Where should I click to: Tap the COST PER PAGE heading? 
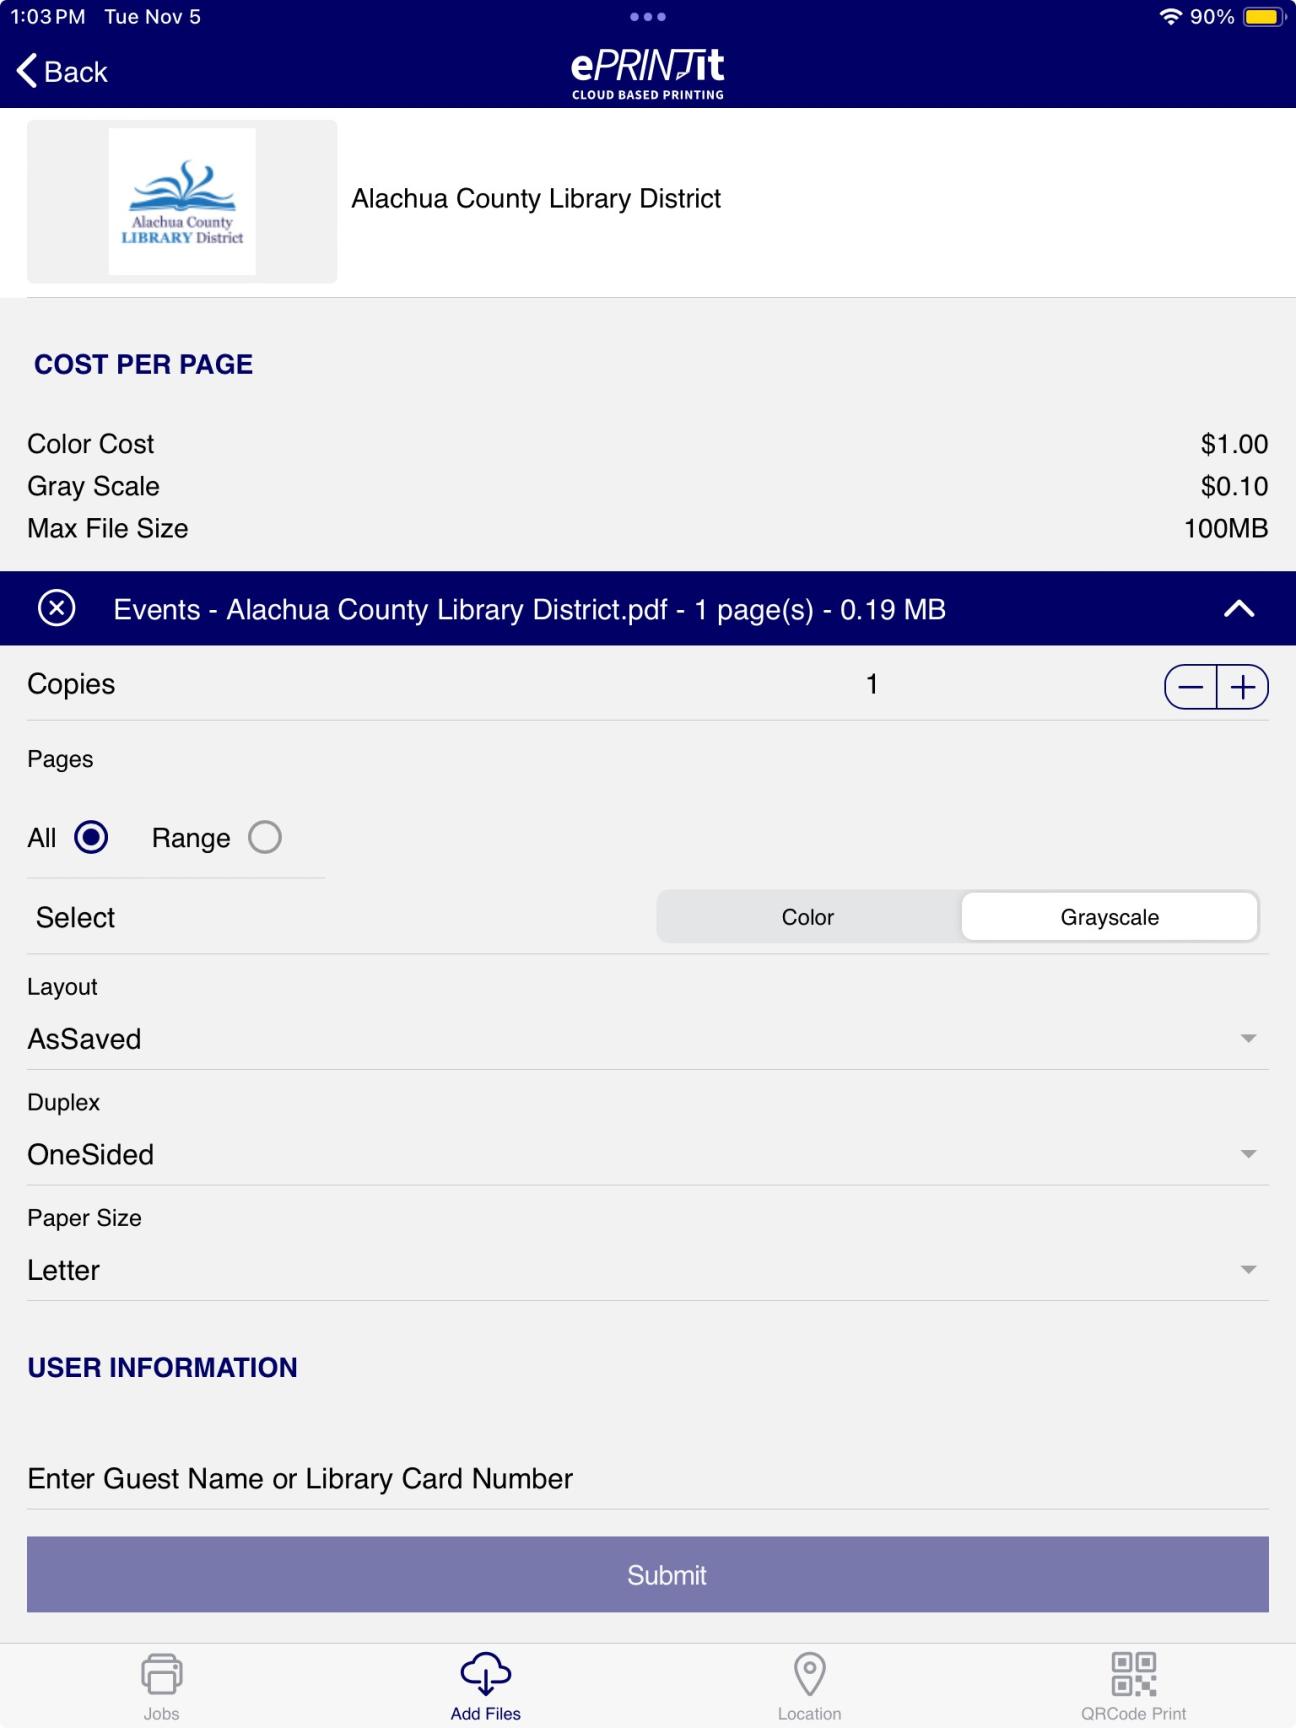[143, 364]
